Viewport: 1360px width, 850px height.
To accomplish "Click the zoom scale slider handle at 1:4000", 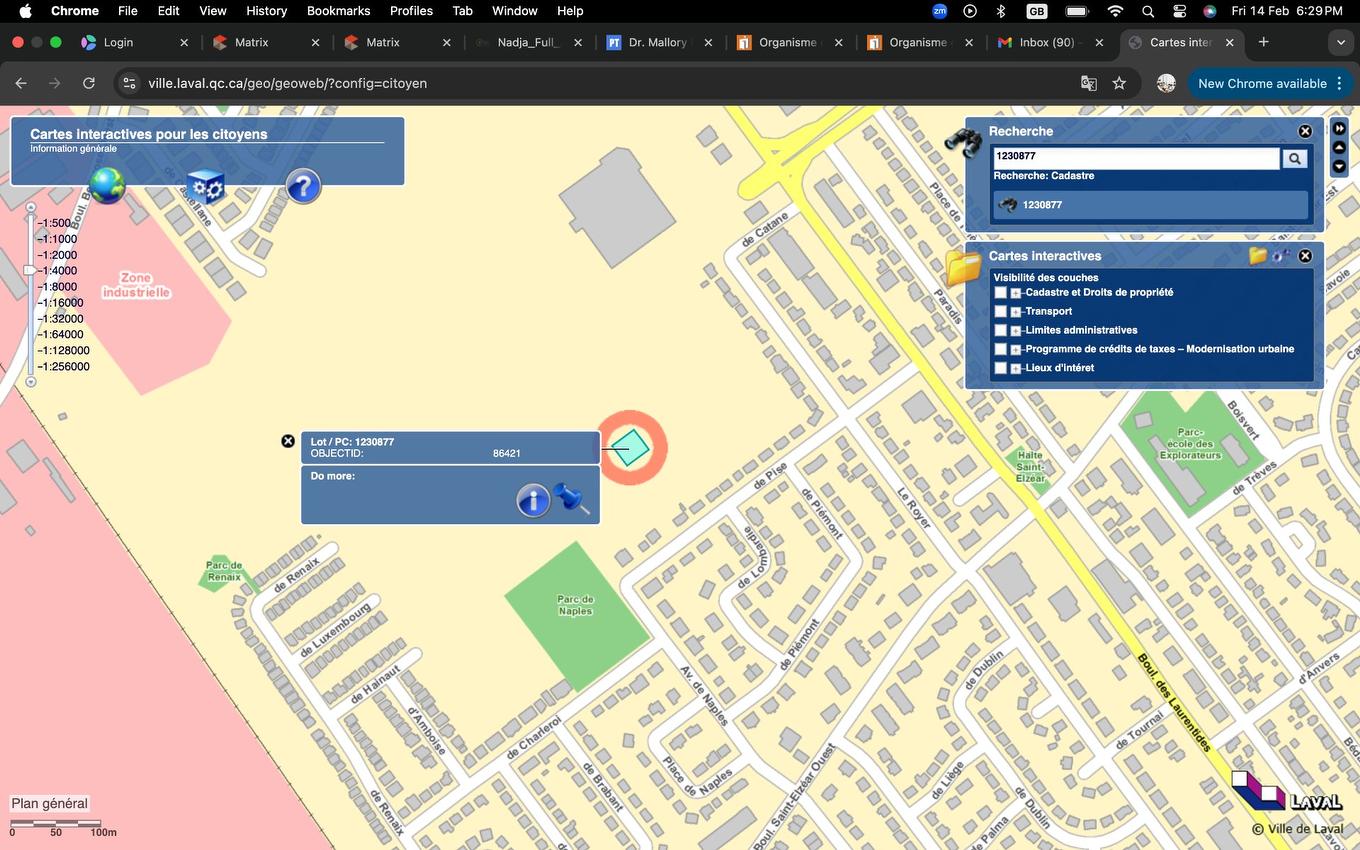I will pyautogui.click(x=30, y=270).
